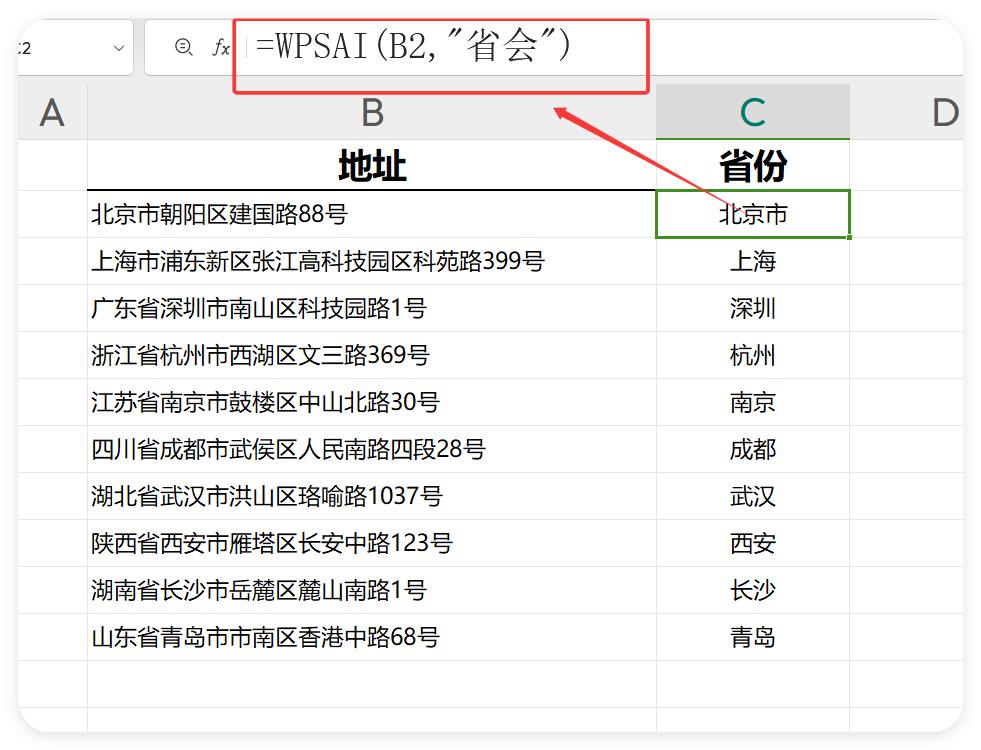
Task: Select column A header
Action: pyautogui.click(x=53, y=112)
